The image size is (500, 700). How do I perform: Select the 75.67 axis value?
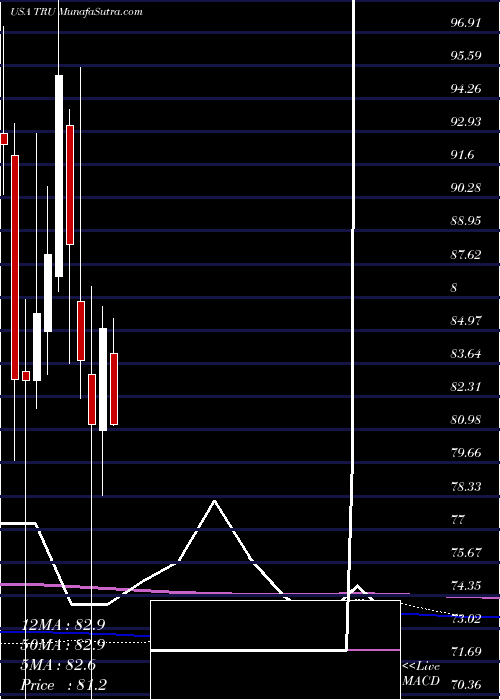point(466,552)
